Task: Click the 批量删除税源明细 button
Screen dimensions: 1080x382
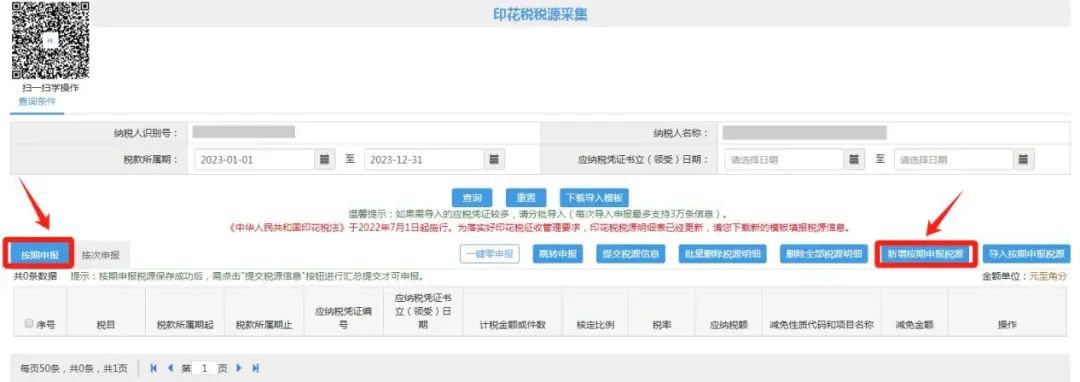Action: click(723, 254)
